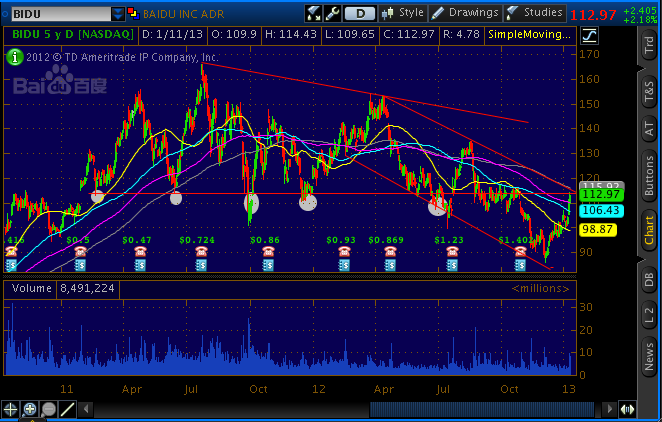Click the report notepad icon below $0.47

(140, 265)
